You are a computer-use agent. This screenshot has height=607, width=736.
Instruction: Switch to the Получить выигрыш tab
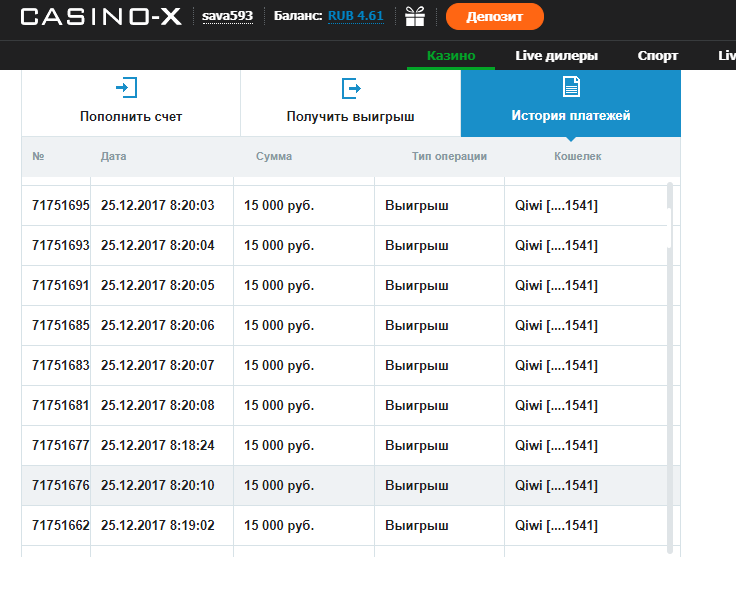pyautogui.click(x=351, y=103)
